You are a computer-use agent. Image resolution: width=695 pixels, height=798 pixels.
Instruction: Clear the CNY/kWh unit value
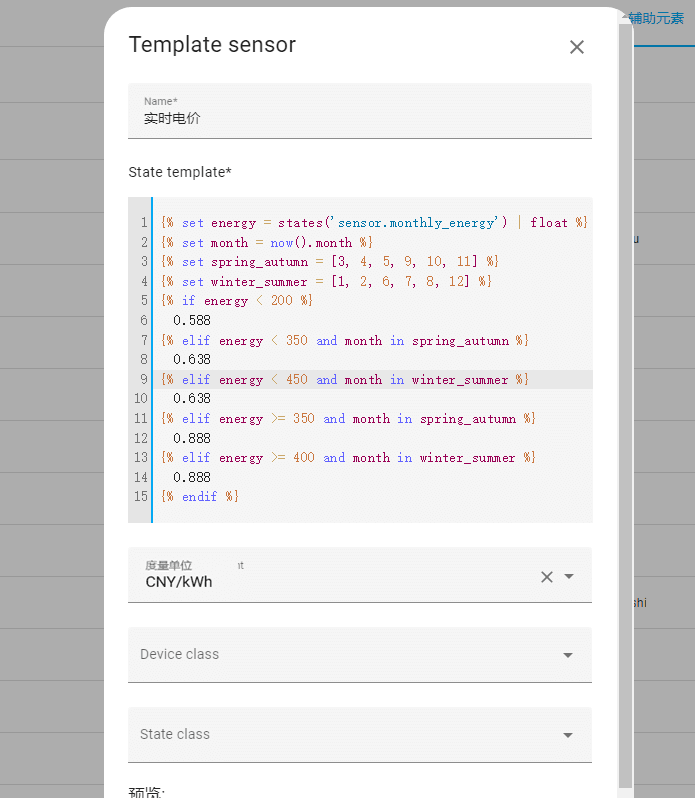[x=547, y=576]
